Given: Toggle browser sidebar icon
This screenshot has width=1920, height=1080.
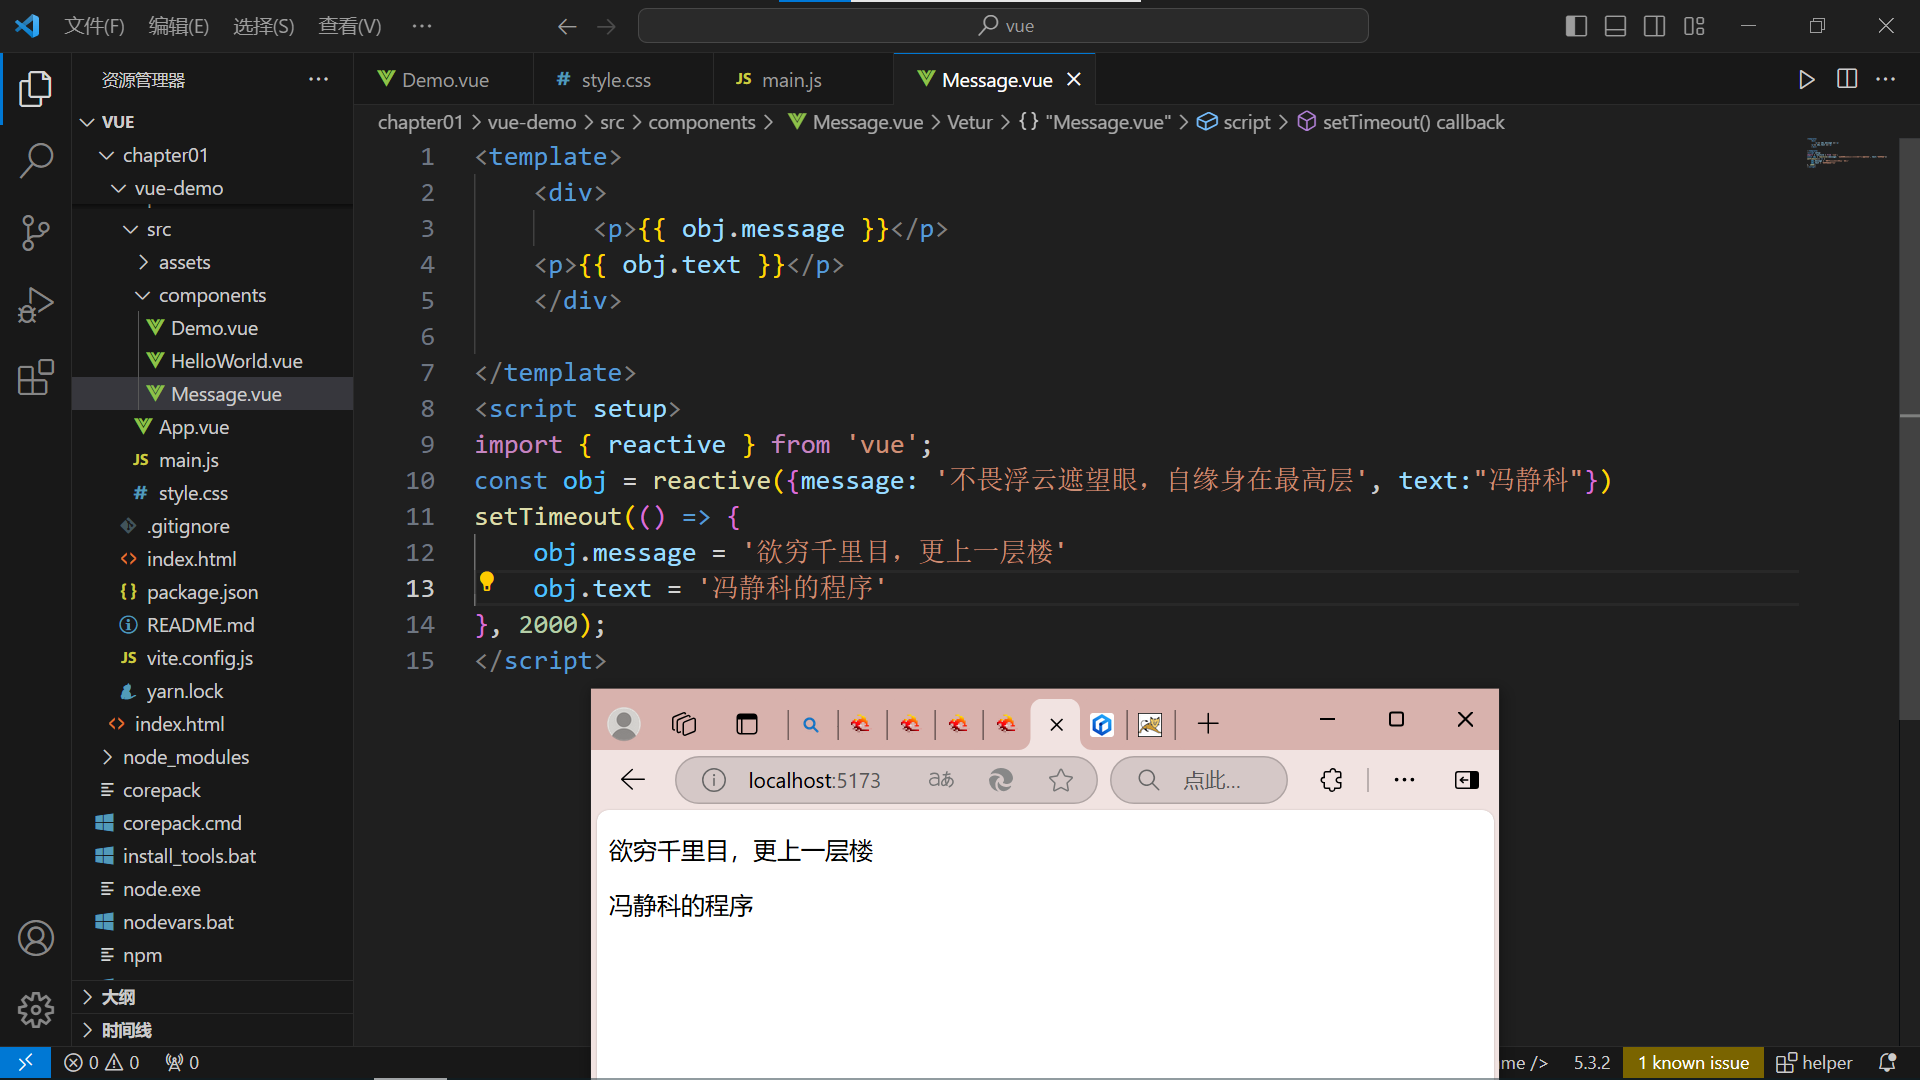Looking at the screenshot, I should point(1466,780).
